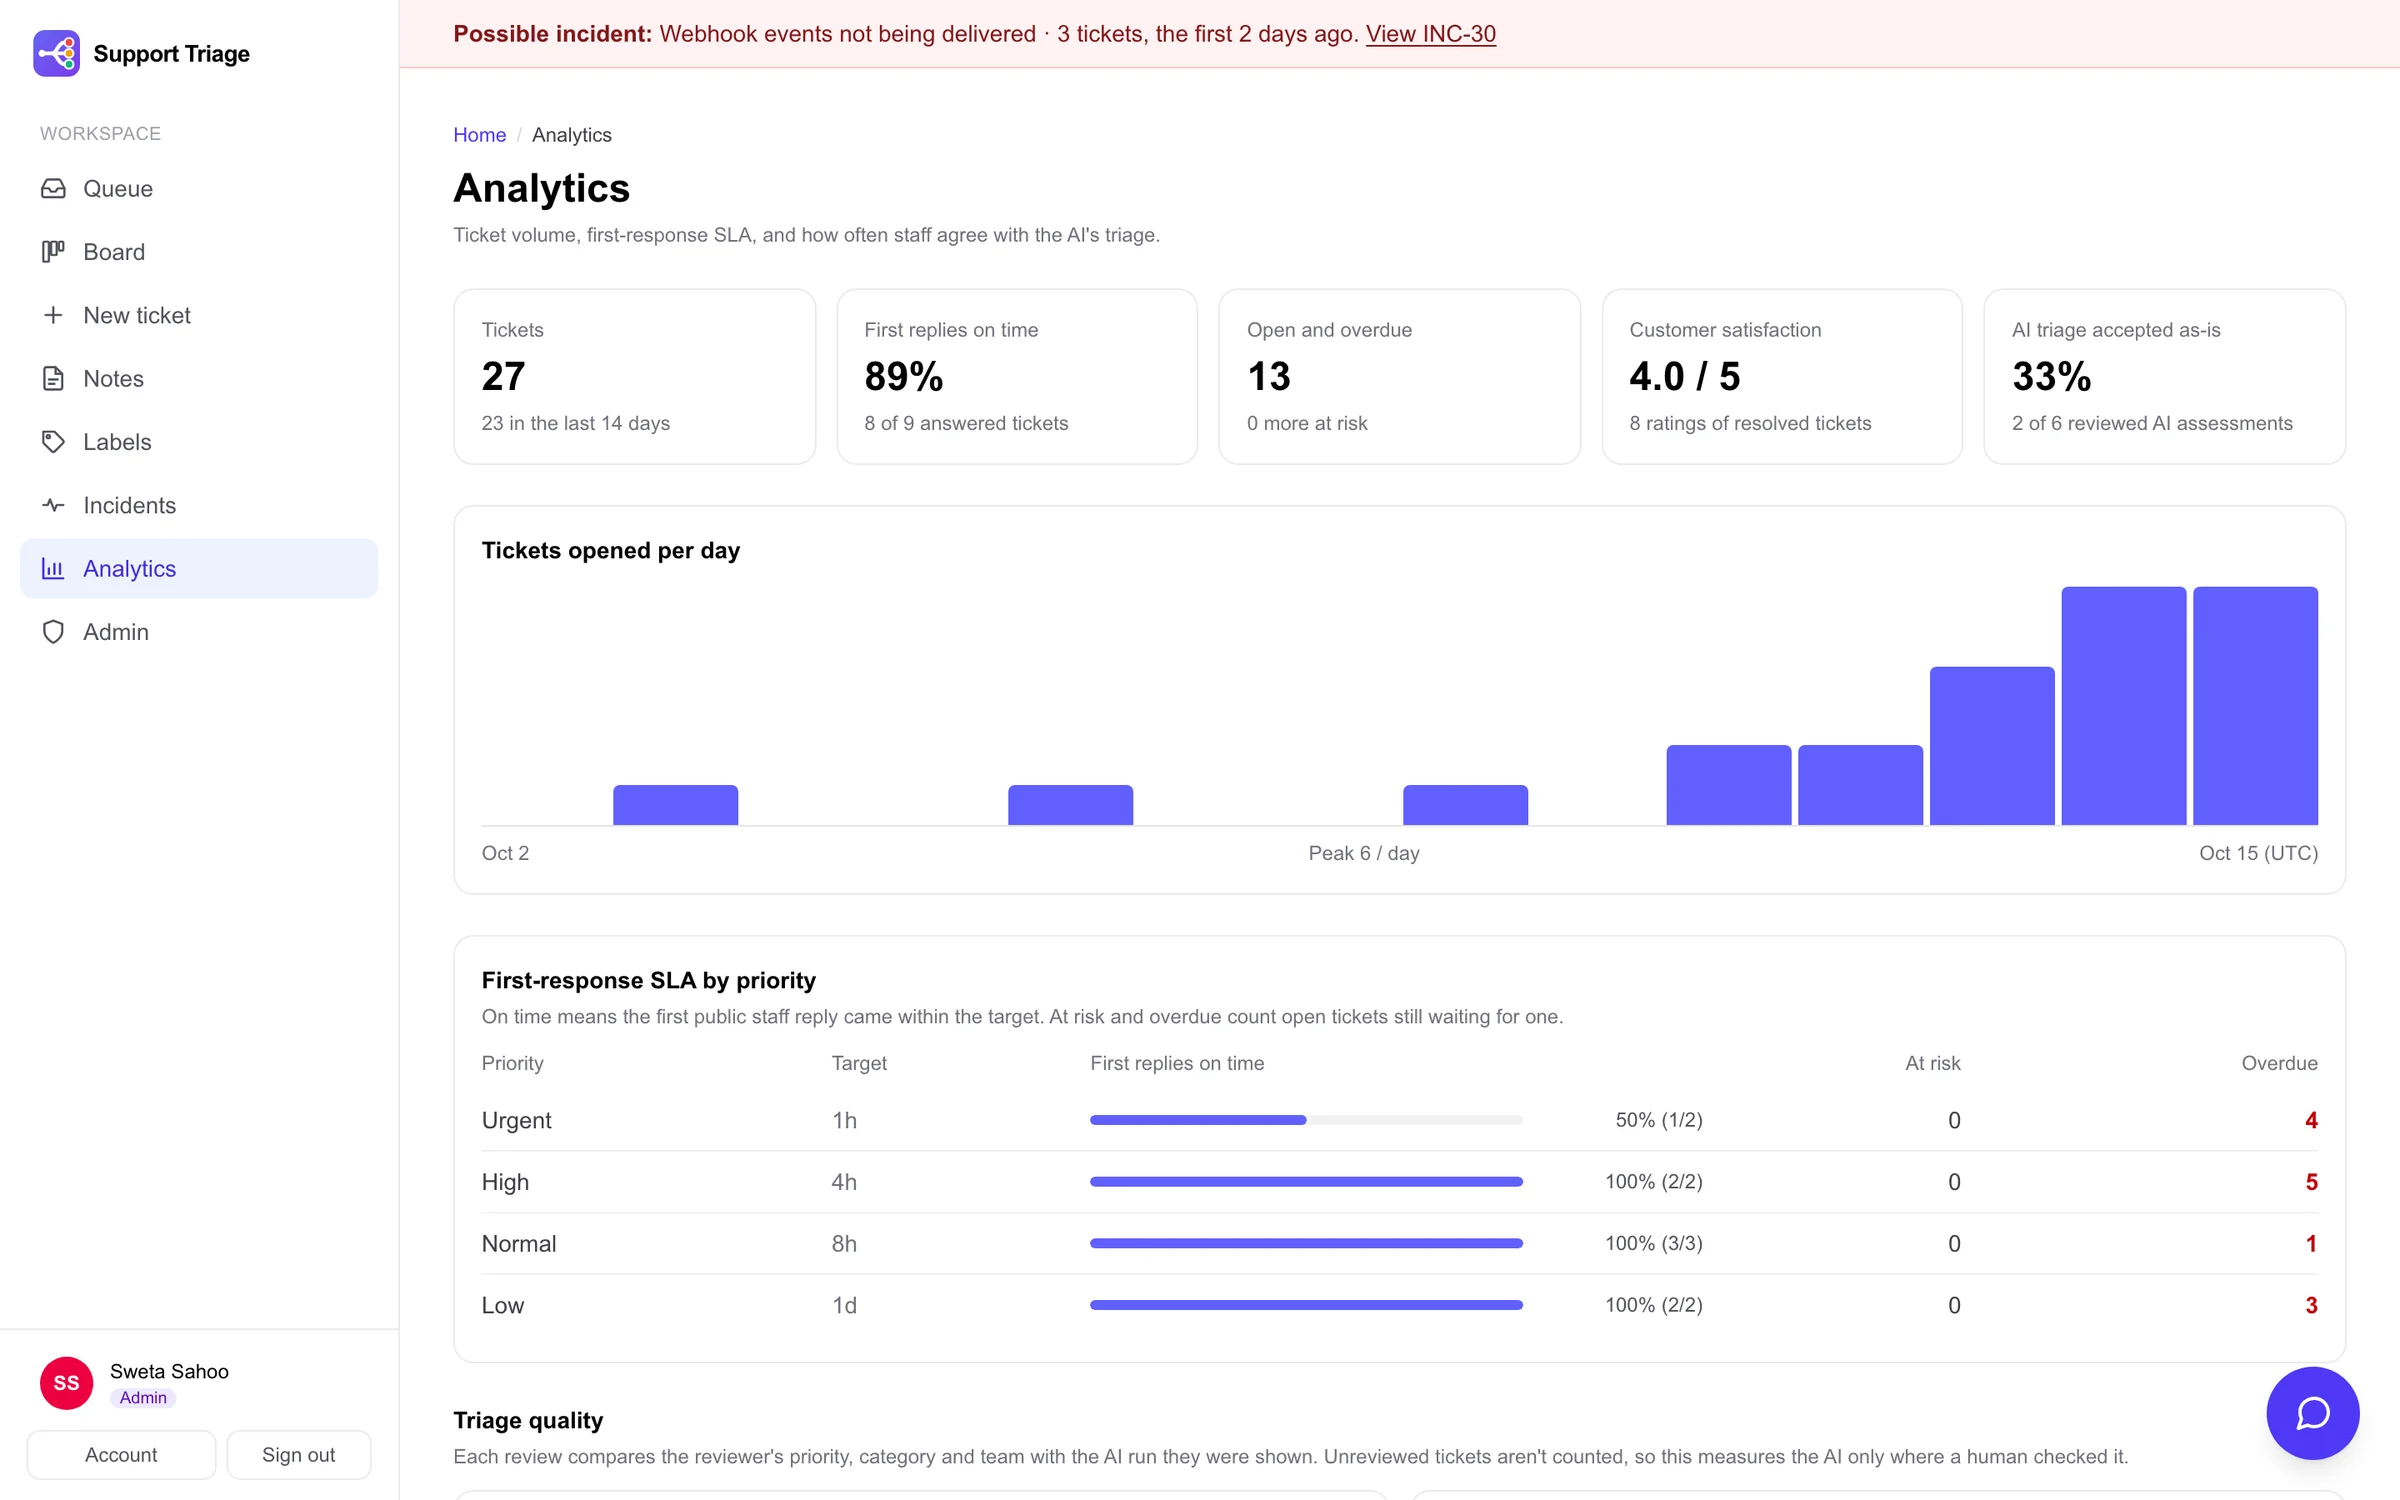
Task: Click the SS user avatar
Action: tap(66, 1383)
